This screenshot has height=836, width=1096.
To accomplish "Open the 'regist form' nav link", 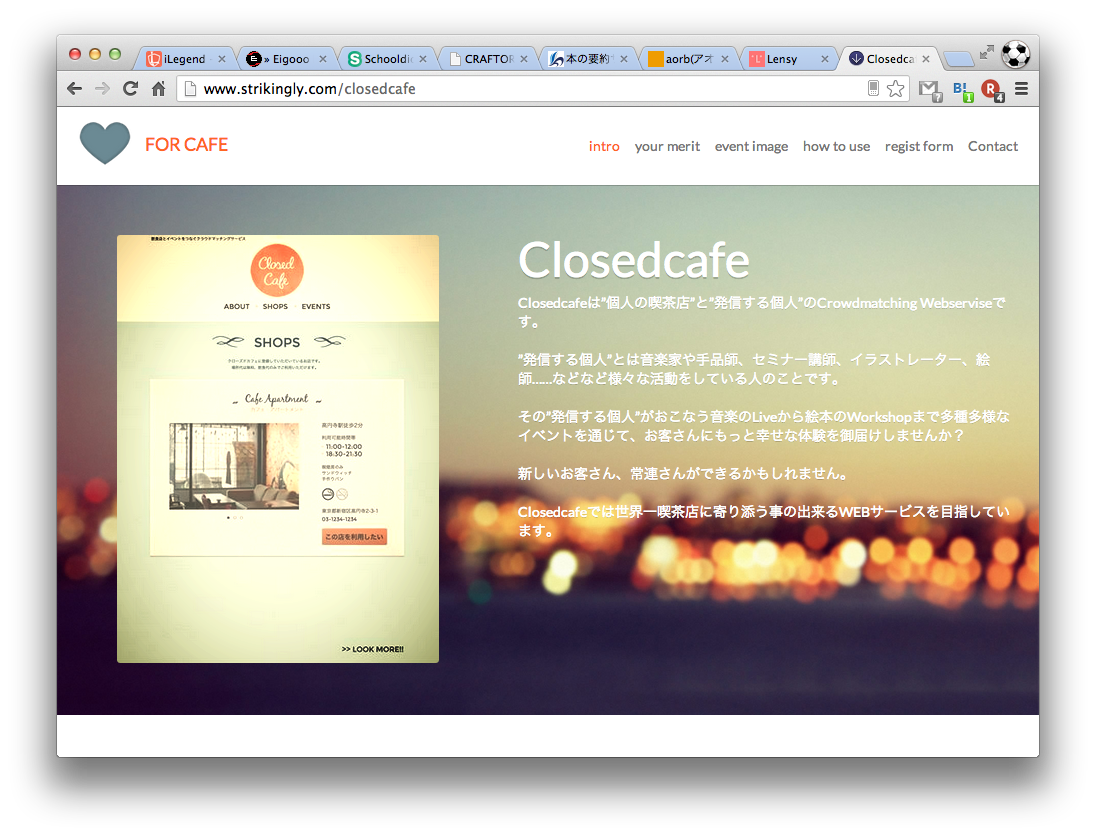I will [x=918, y=146].
